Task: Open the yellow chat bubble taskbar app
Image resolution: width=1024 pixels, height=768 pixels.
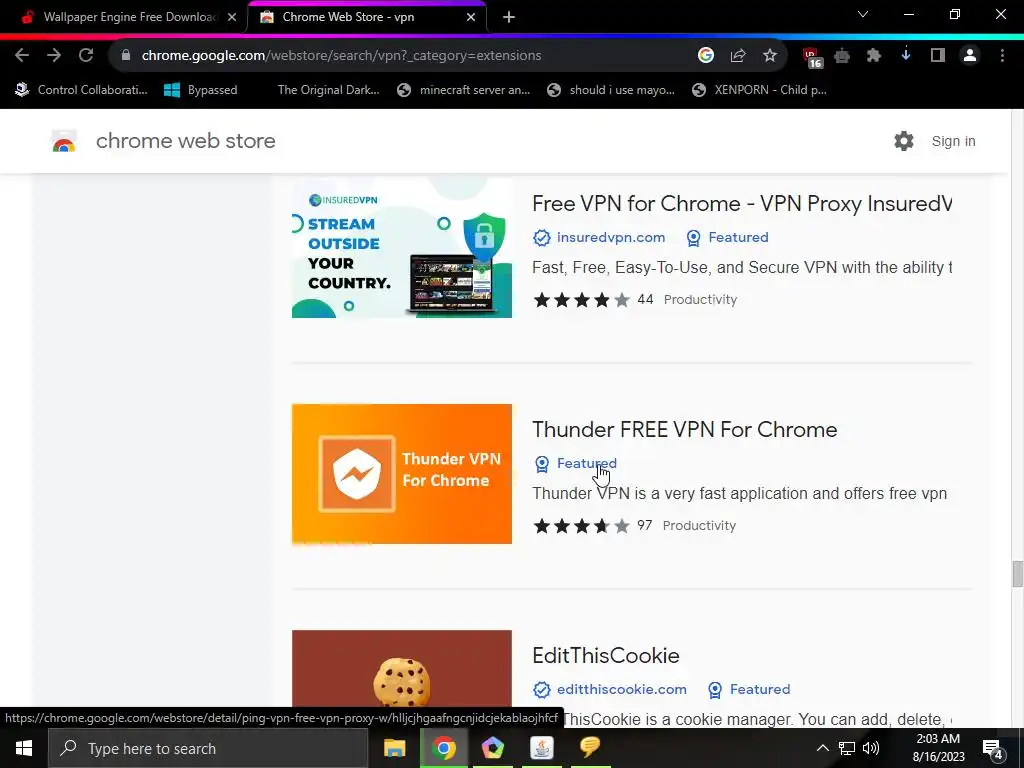Action: click(590, 748)
